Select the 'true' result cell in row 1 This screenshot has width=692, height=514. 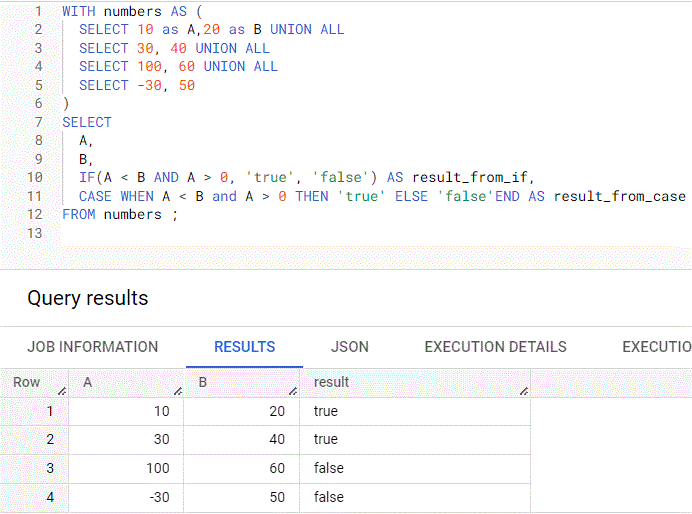pyautogui.click(x=326, y=411)
